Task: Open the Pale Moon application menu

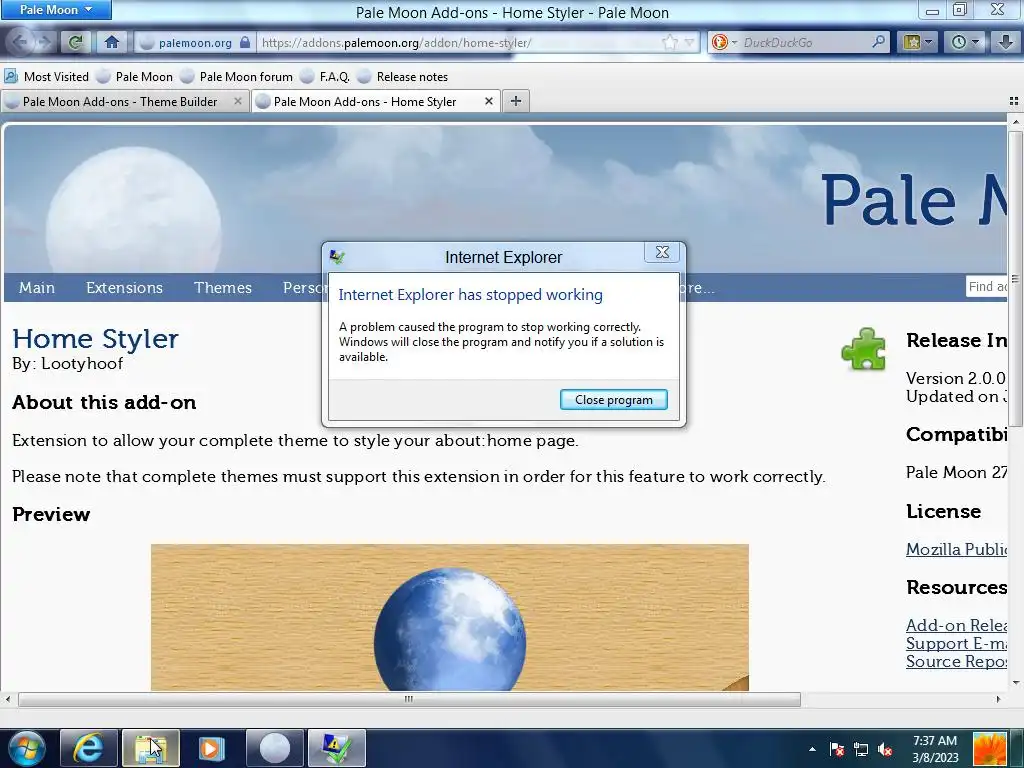Action: [56, 10]
